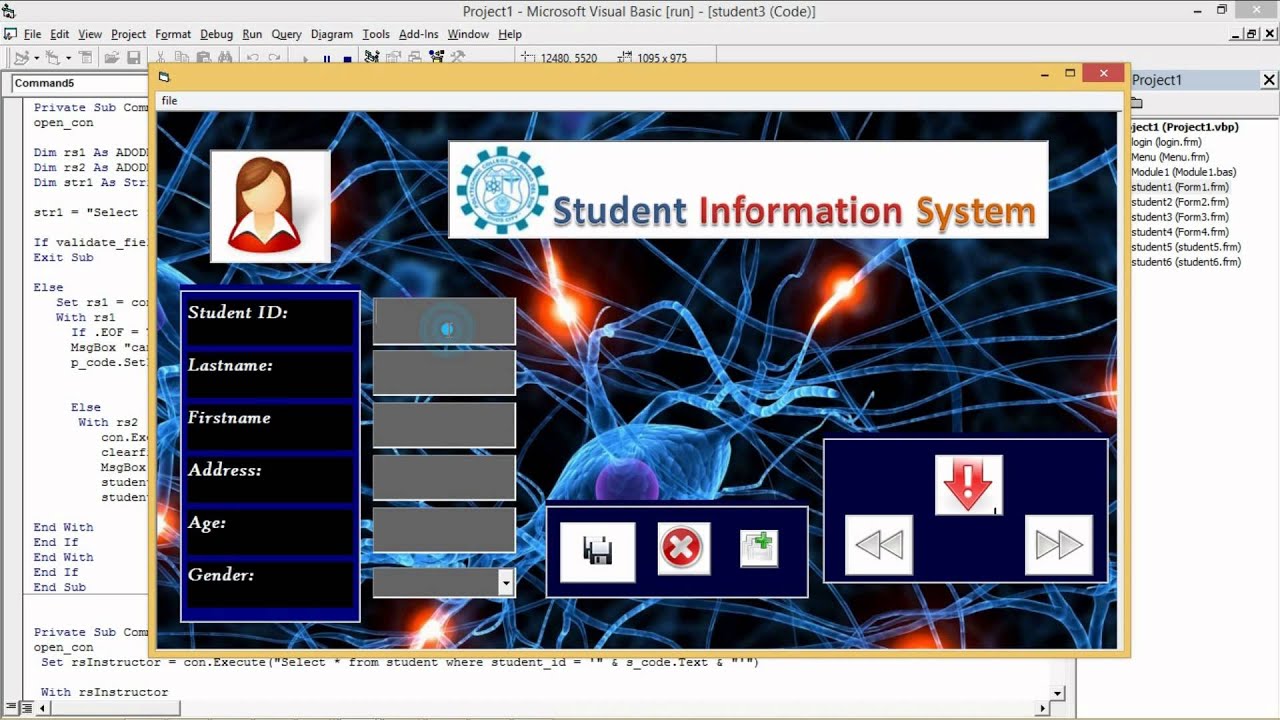This screenshot has height=720, width=1280.
Task: Click the floppy disk save button on the form
Action: click(x=597, y=552)
